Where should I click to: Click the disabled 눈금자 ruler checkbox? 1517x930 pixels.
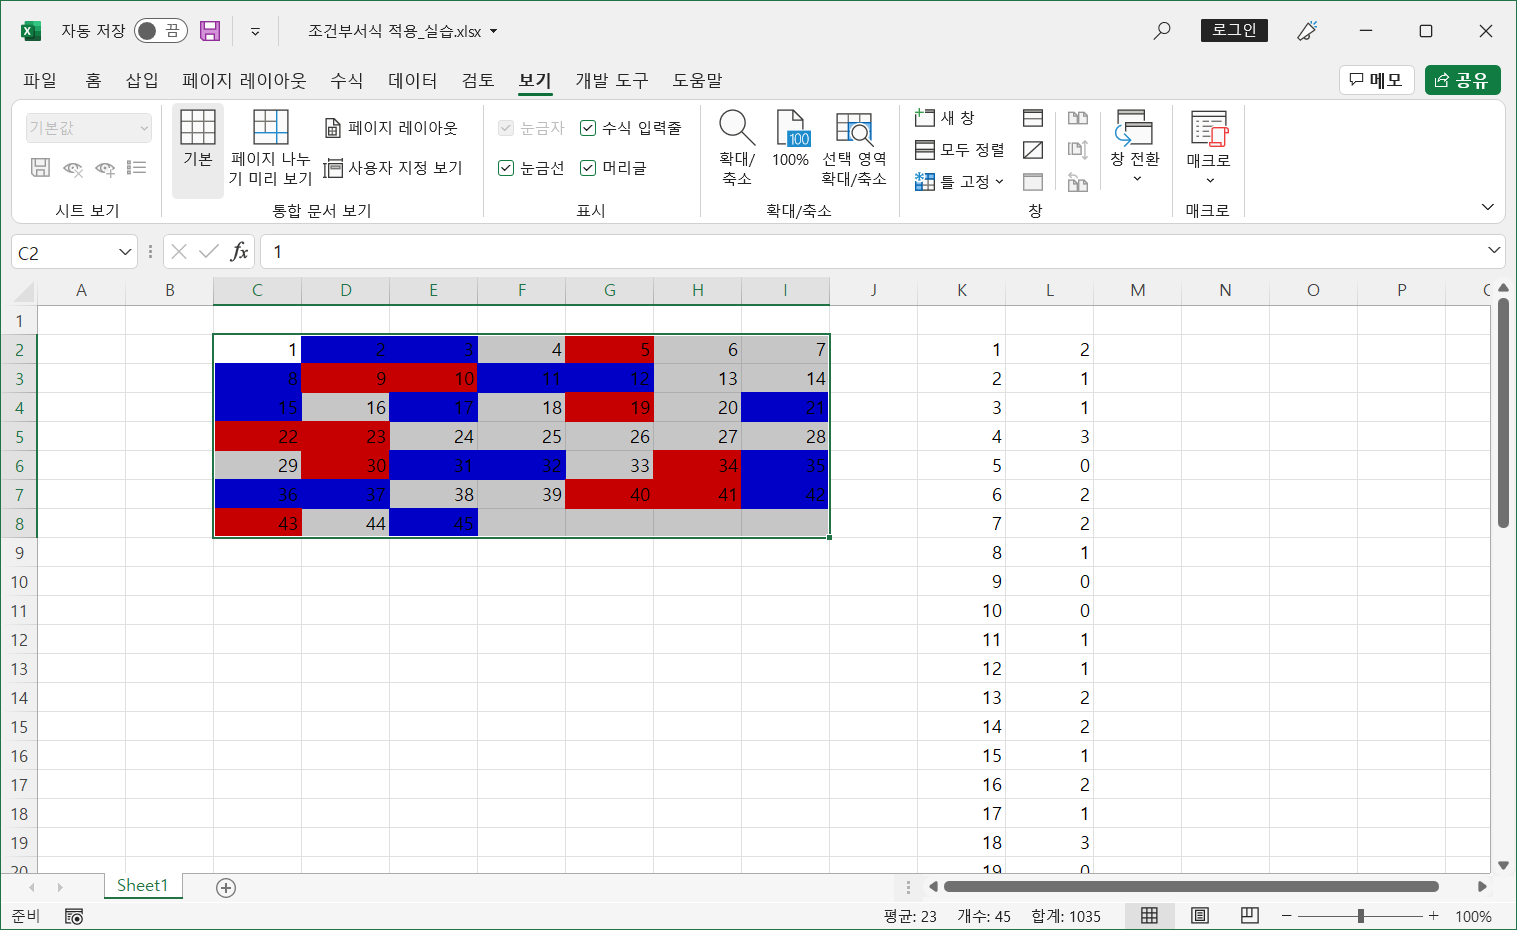[506, 128]
